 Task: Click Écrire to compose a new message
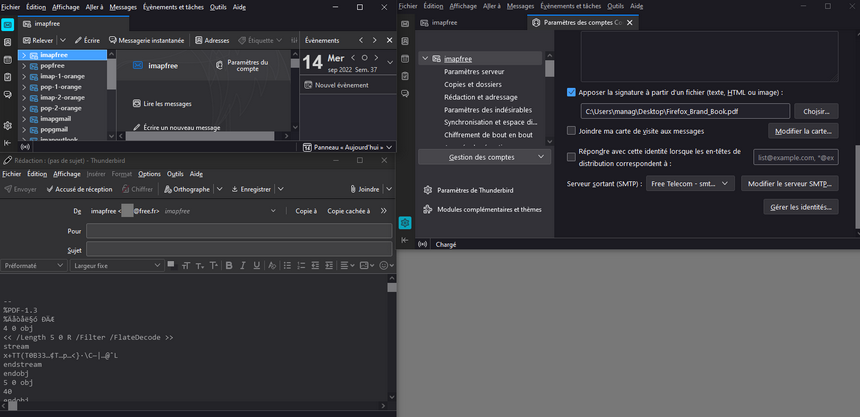pos(87,40)
